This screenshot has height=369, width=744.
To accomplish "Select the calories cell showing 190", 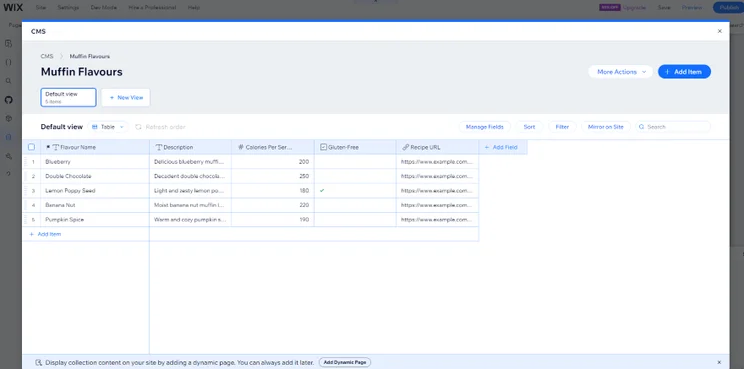I will 273,220.
